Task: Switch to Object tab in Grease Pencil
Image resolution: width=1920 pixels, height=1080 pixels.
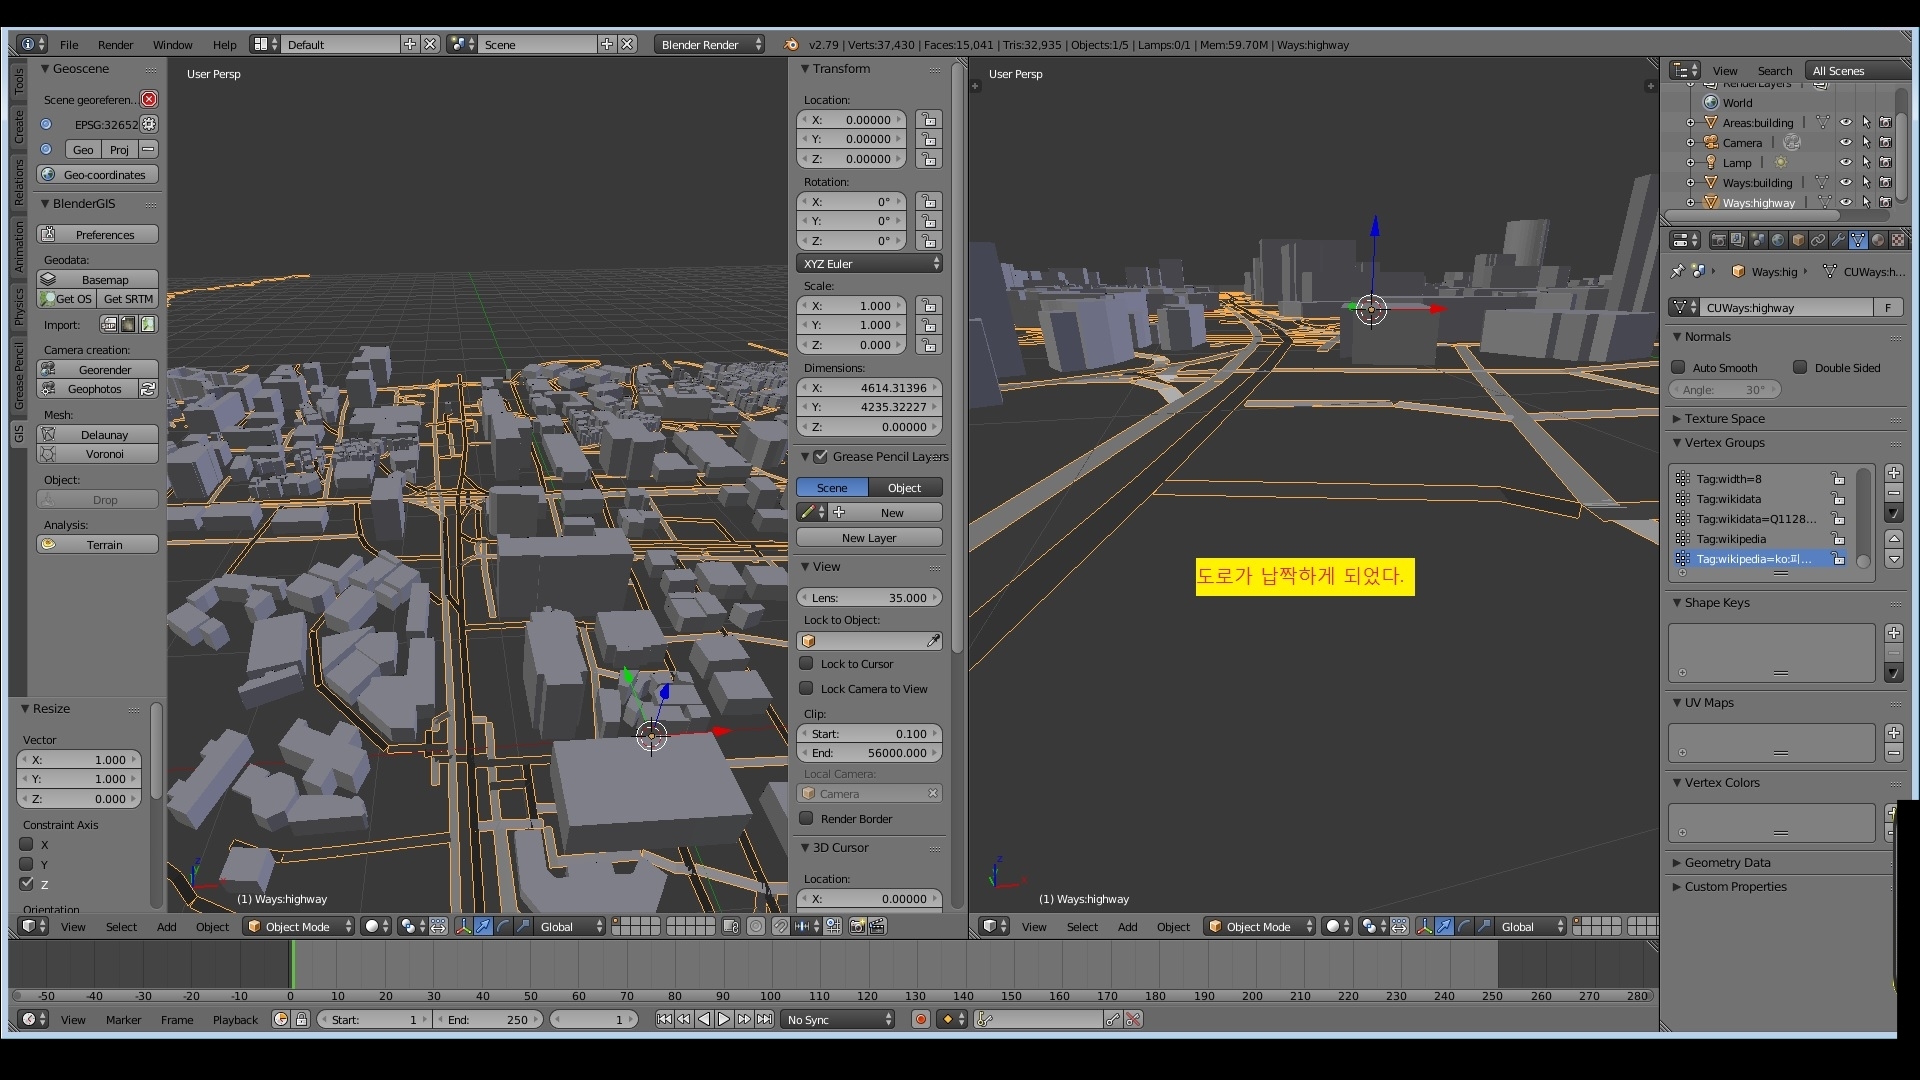Action: click(x=905, y=488)
